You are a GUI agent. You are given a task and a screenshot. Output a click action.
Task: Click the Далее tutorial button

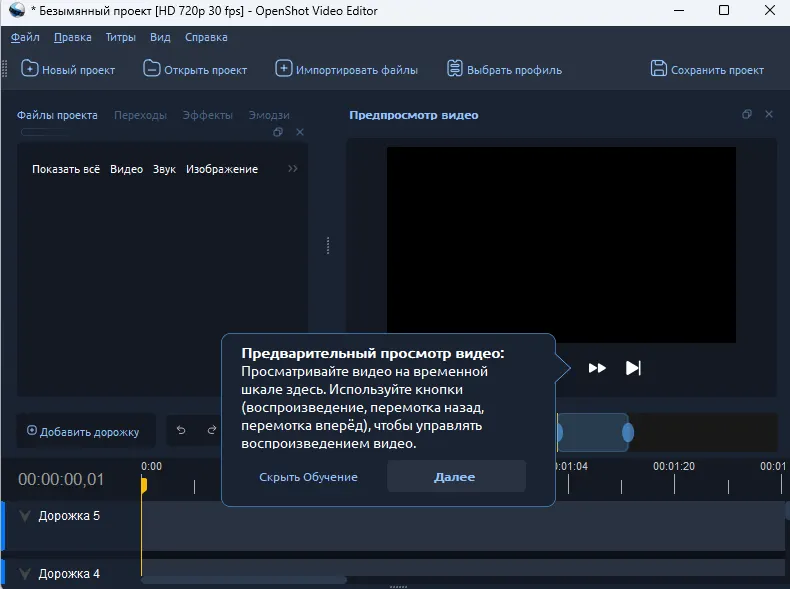coord(455,477)
